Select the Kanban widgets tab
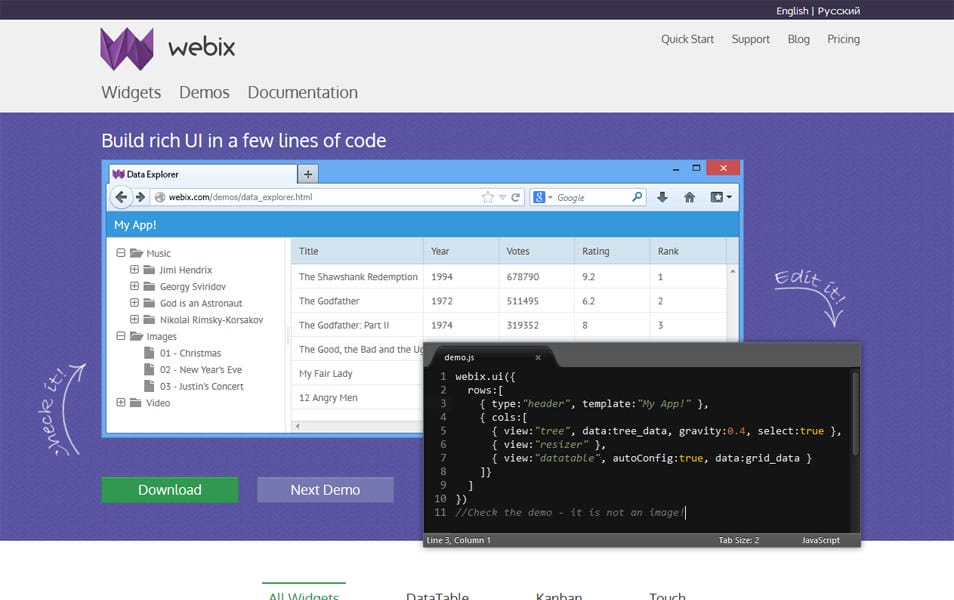The image size is (954, 600). click(559, 596)
